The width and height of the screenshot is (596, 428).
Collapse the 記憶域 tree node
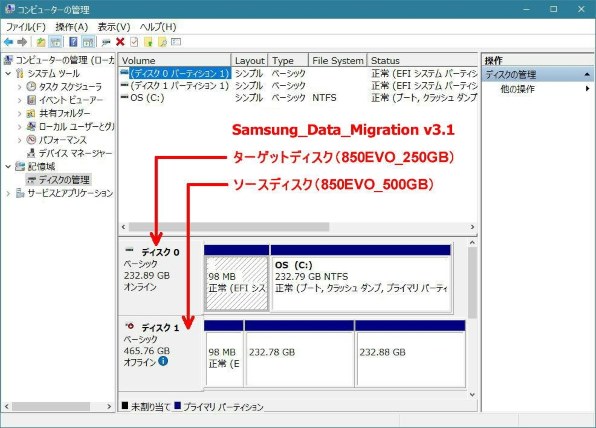point(8,166)
